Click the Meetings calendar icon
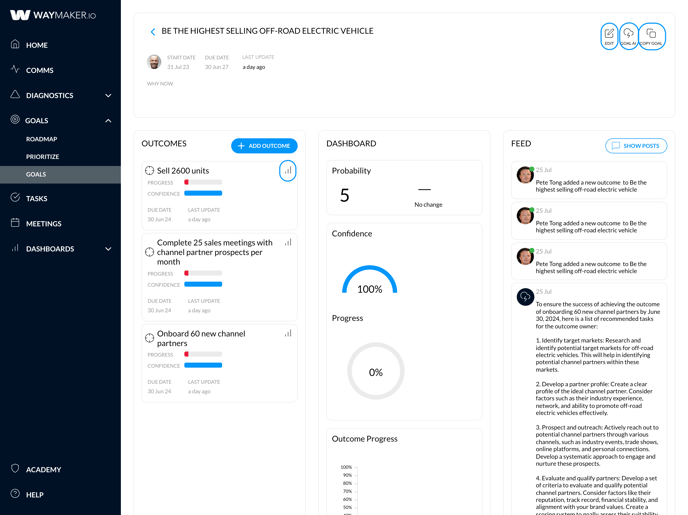The image size is (688, 515). click(15, 222)
